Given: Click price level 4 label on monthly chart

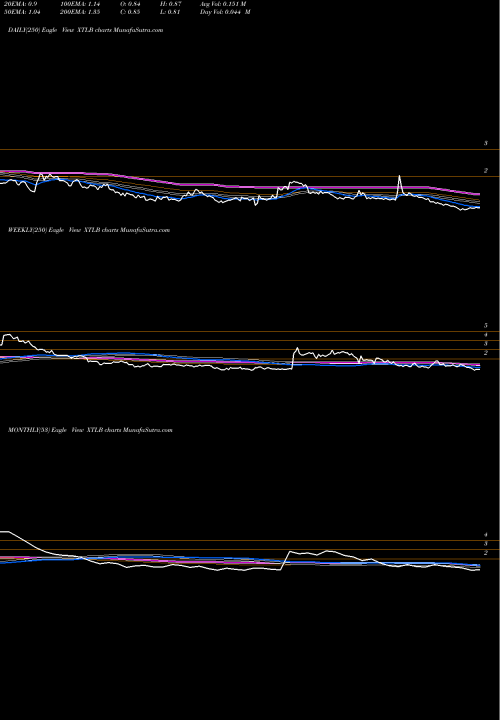Looking at the screenshot, I should (485, 535).
